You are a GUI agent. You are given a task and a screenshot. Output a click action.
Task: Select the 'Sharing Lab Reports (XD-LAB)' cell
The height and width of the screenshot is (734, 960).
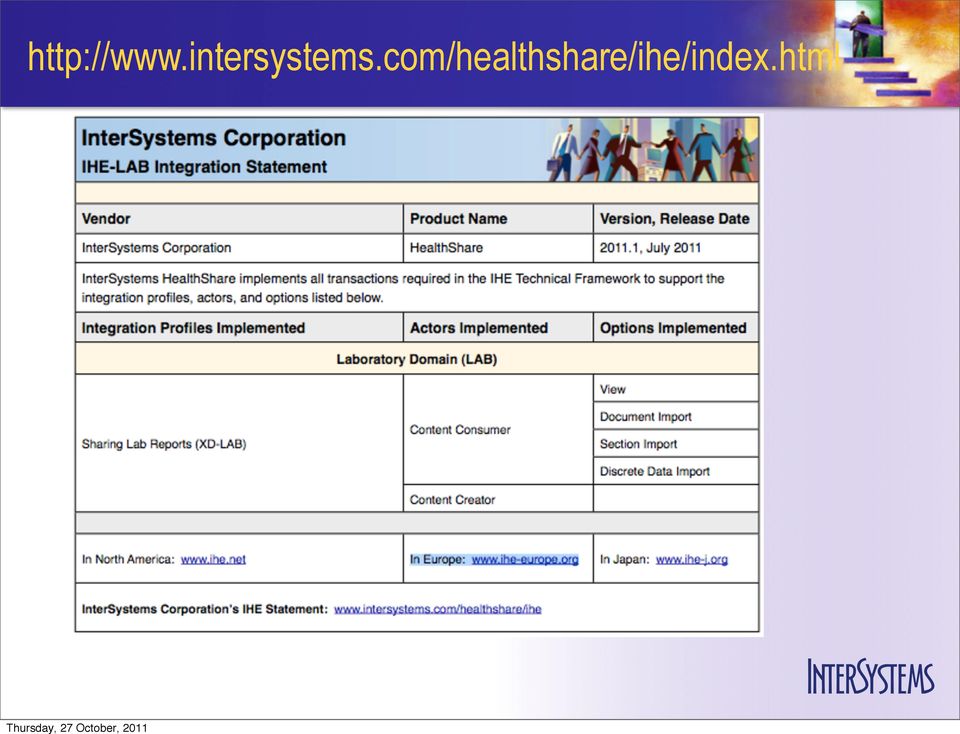click(x=239, y=443)
